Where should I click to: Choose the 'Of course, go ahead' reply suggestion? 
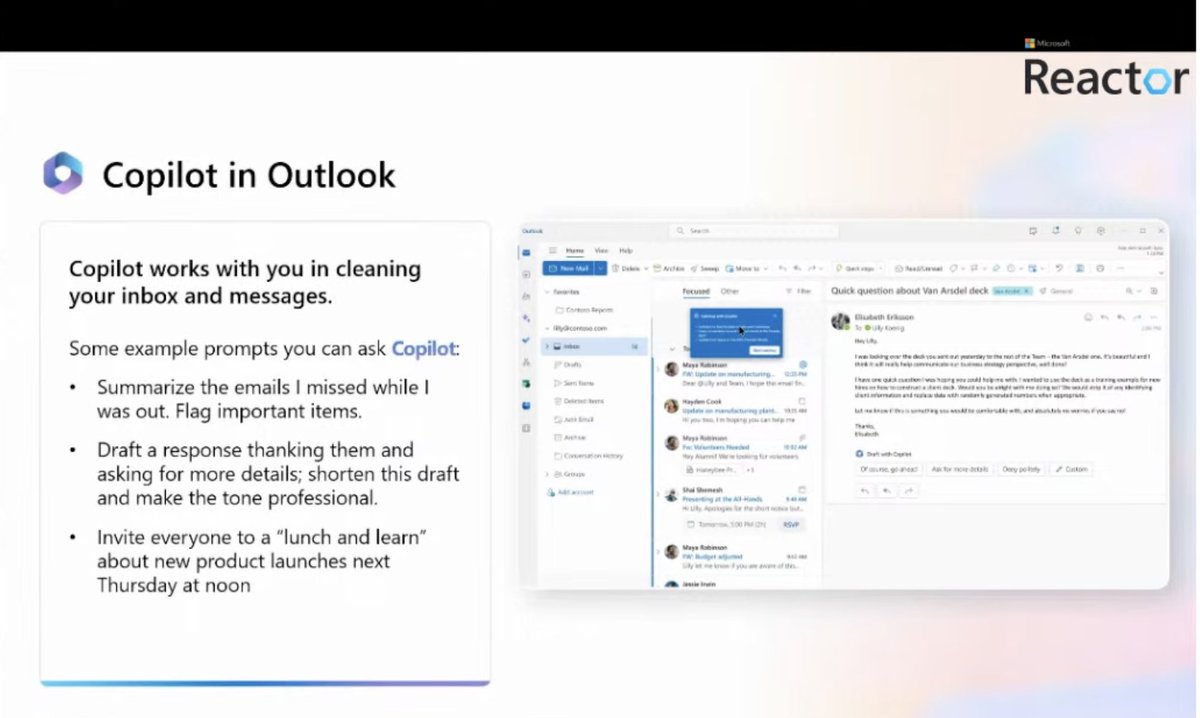[888, 469]
